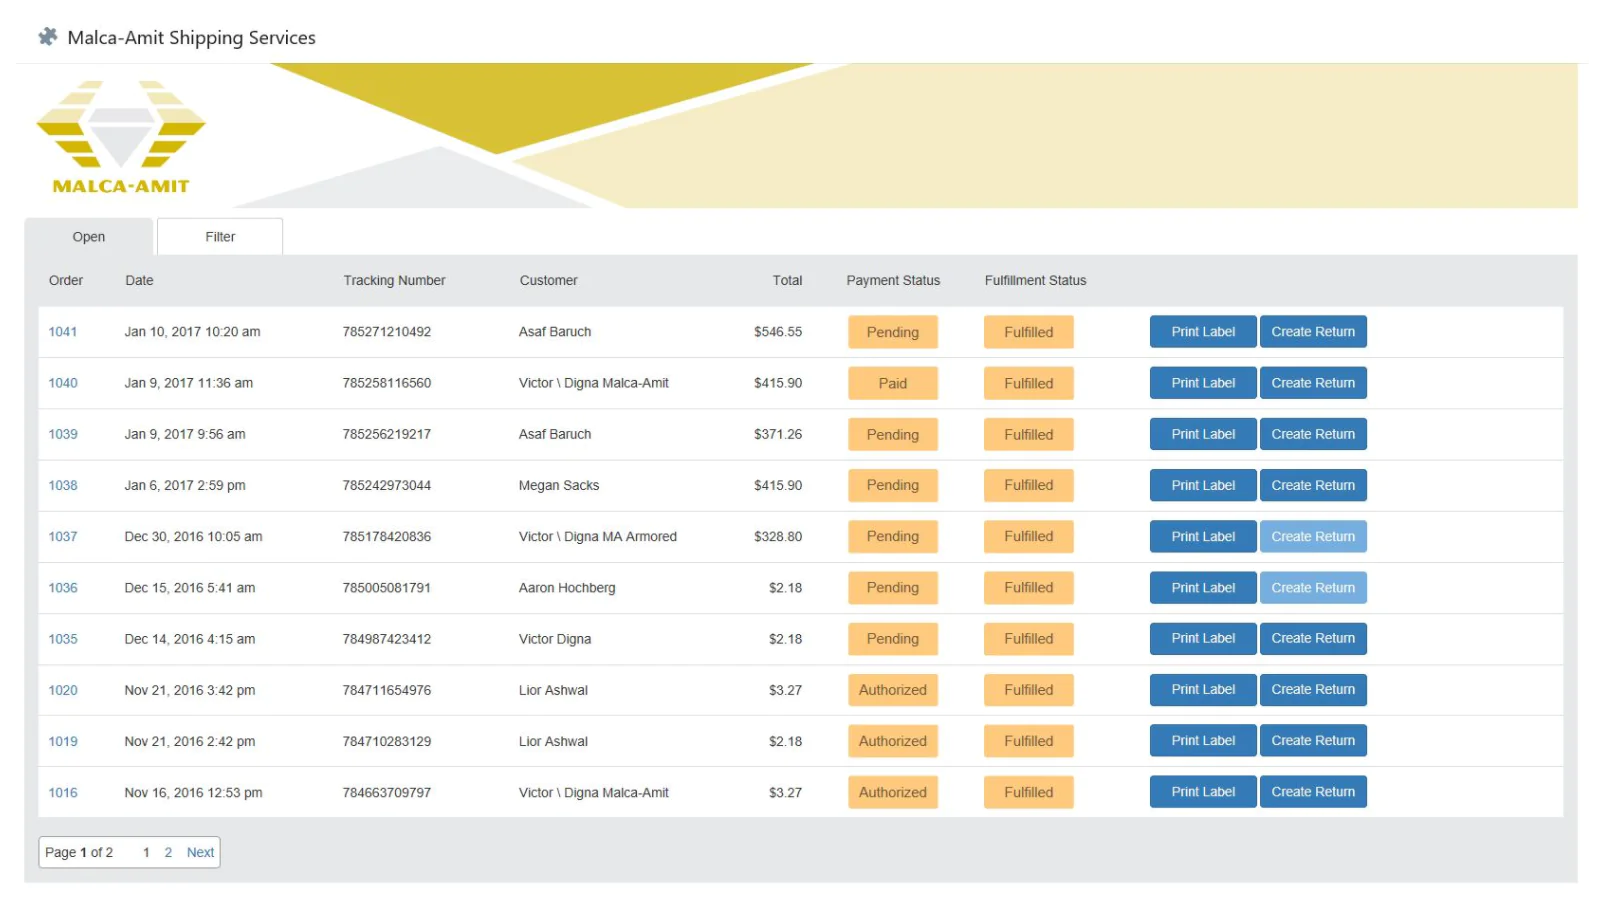Go to page 2 of orders
The image size is (1600, 900).
click(168, 852)
